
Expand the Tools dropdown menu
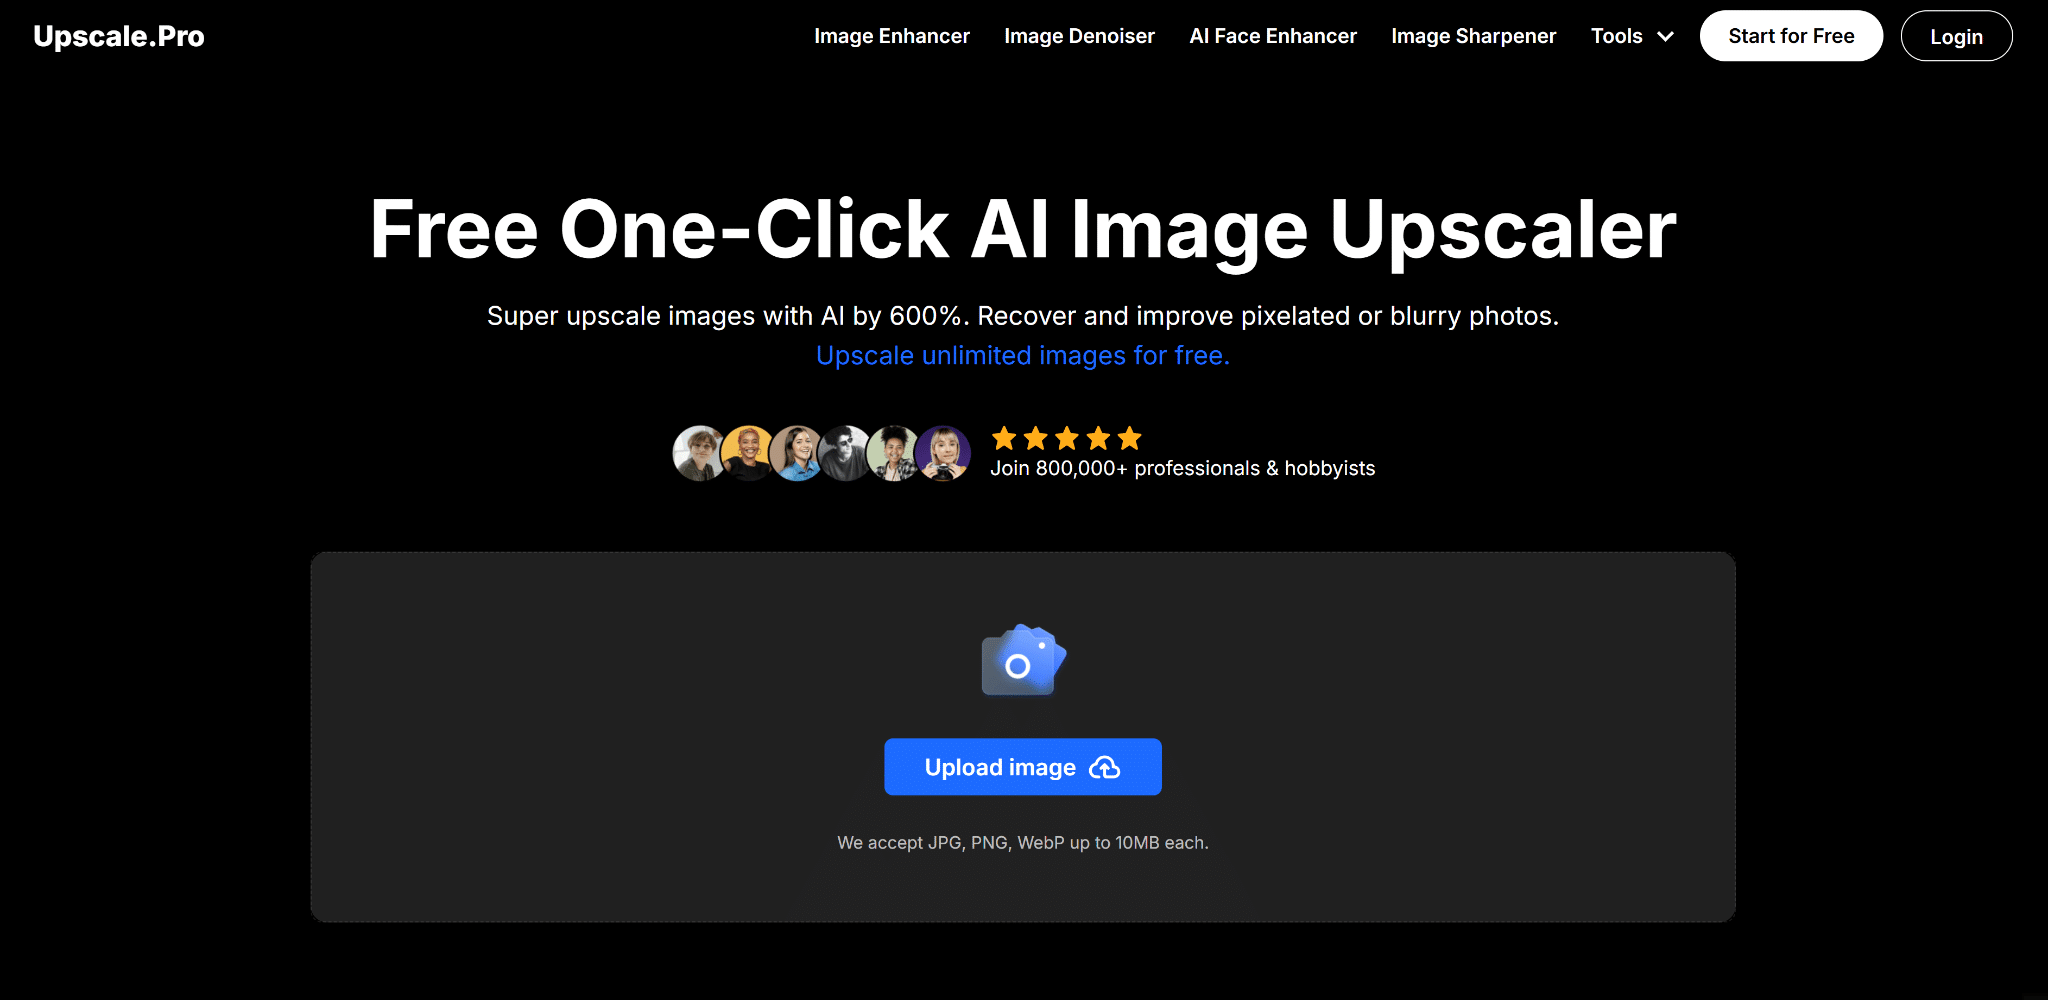(x=1617, y=36)
